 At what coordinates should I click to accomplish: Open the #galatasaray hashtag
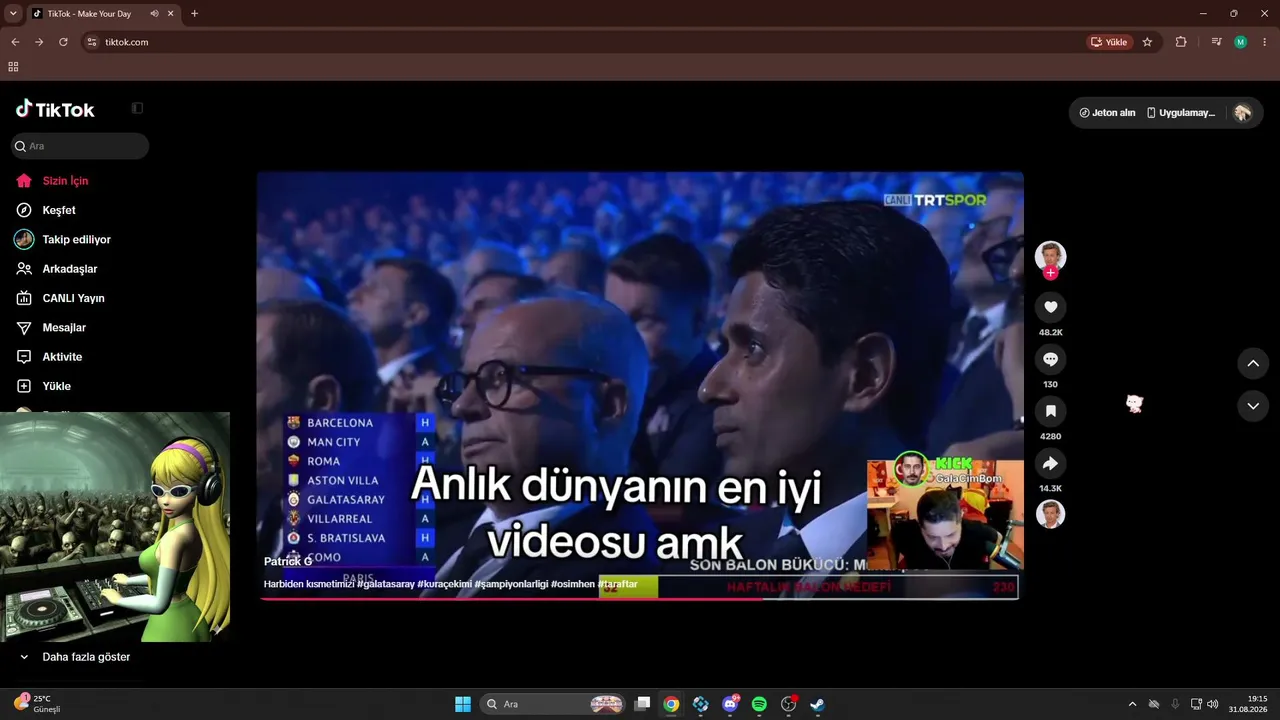(x=385, y=584)
